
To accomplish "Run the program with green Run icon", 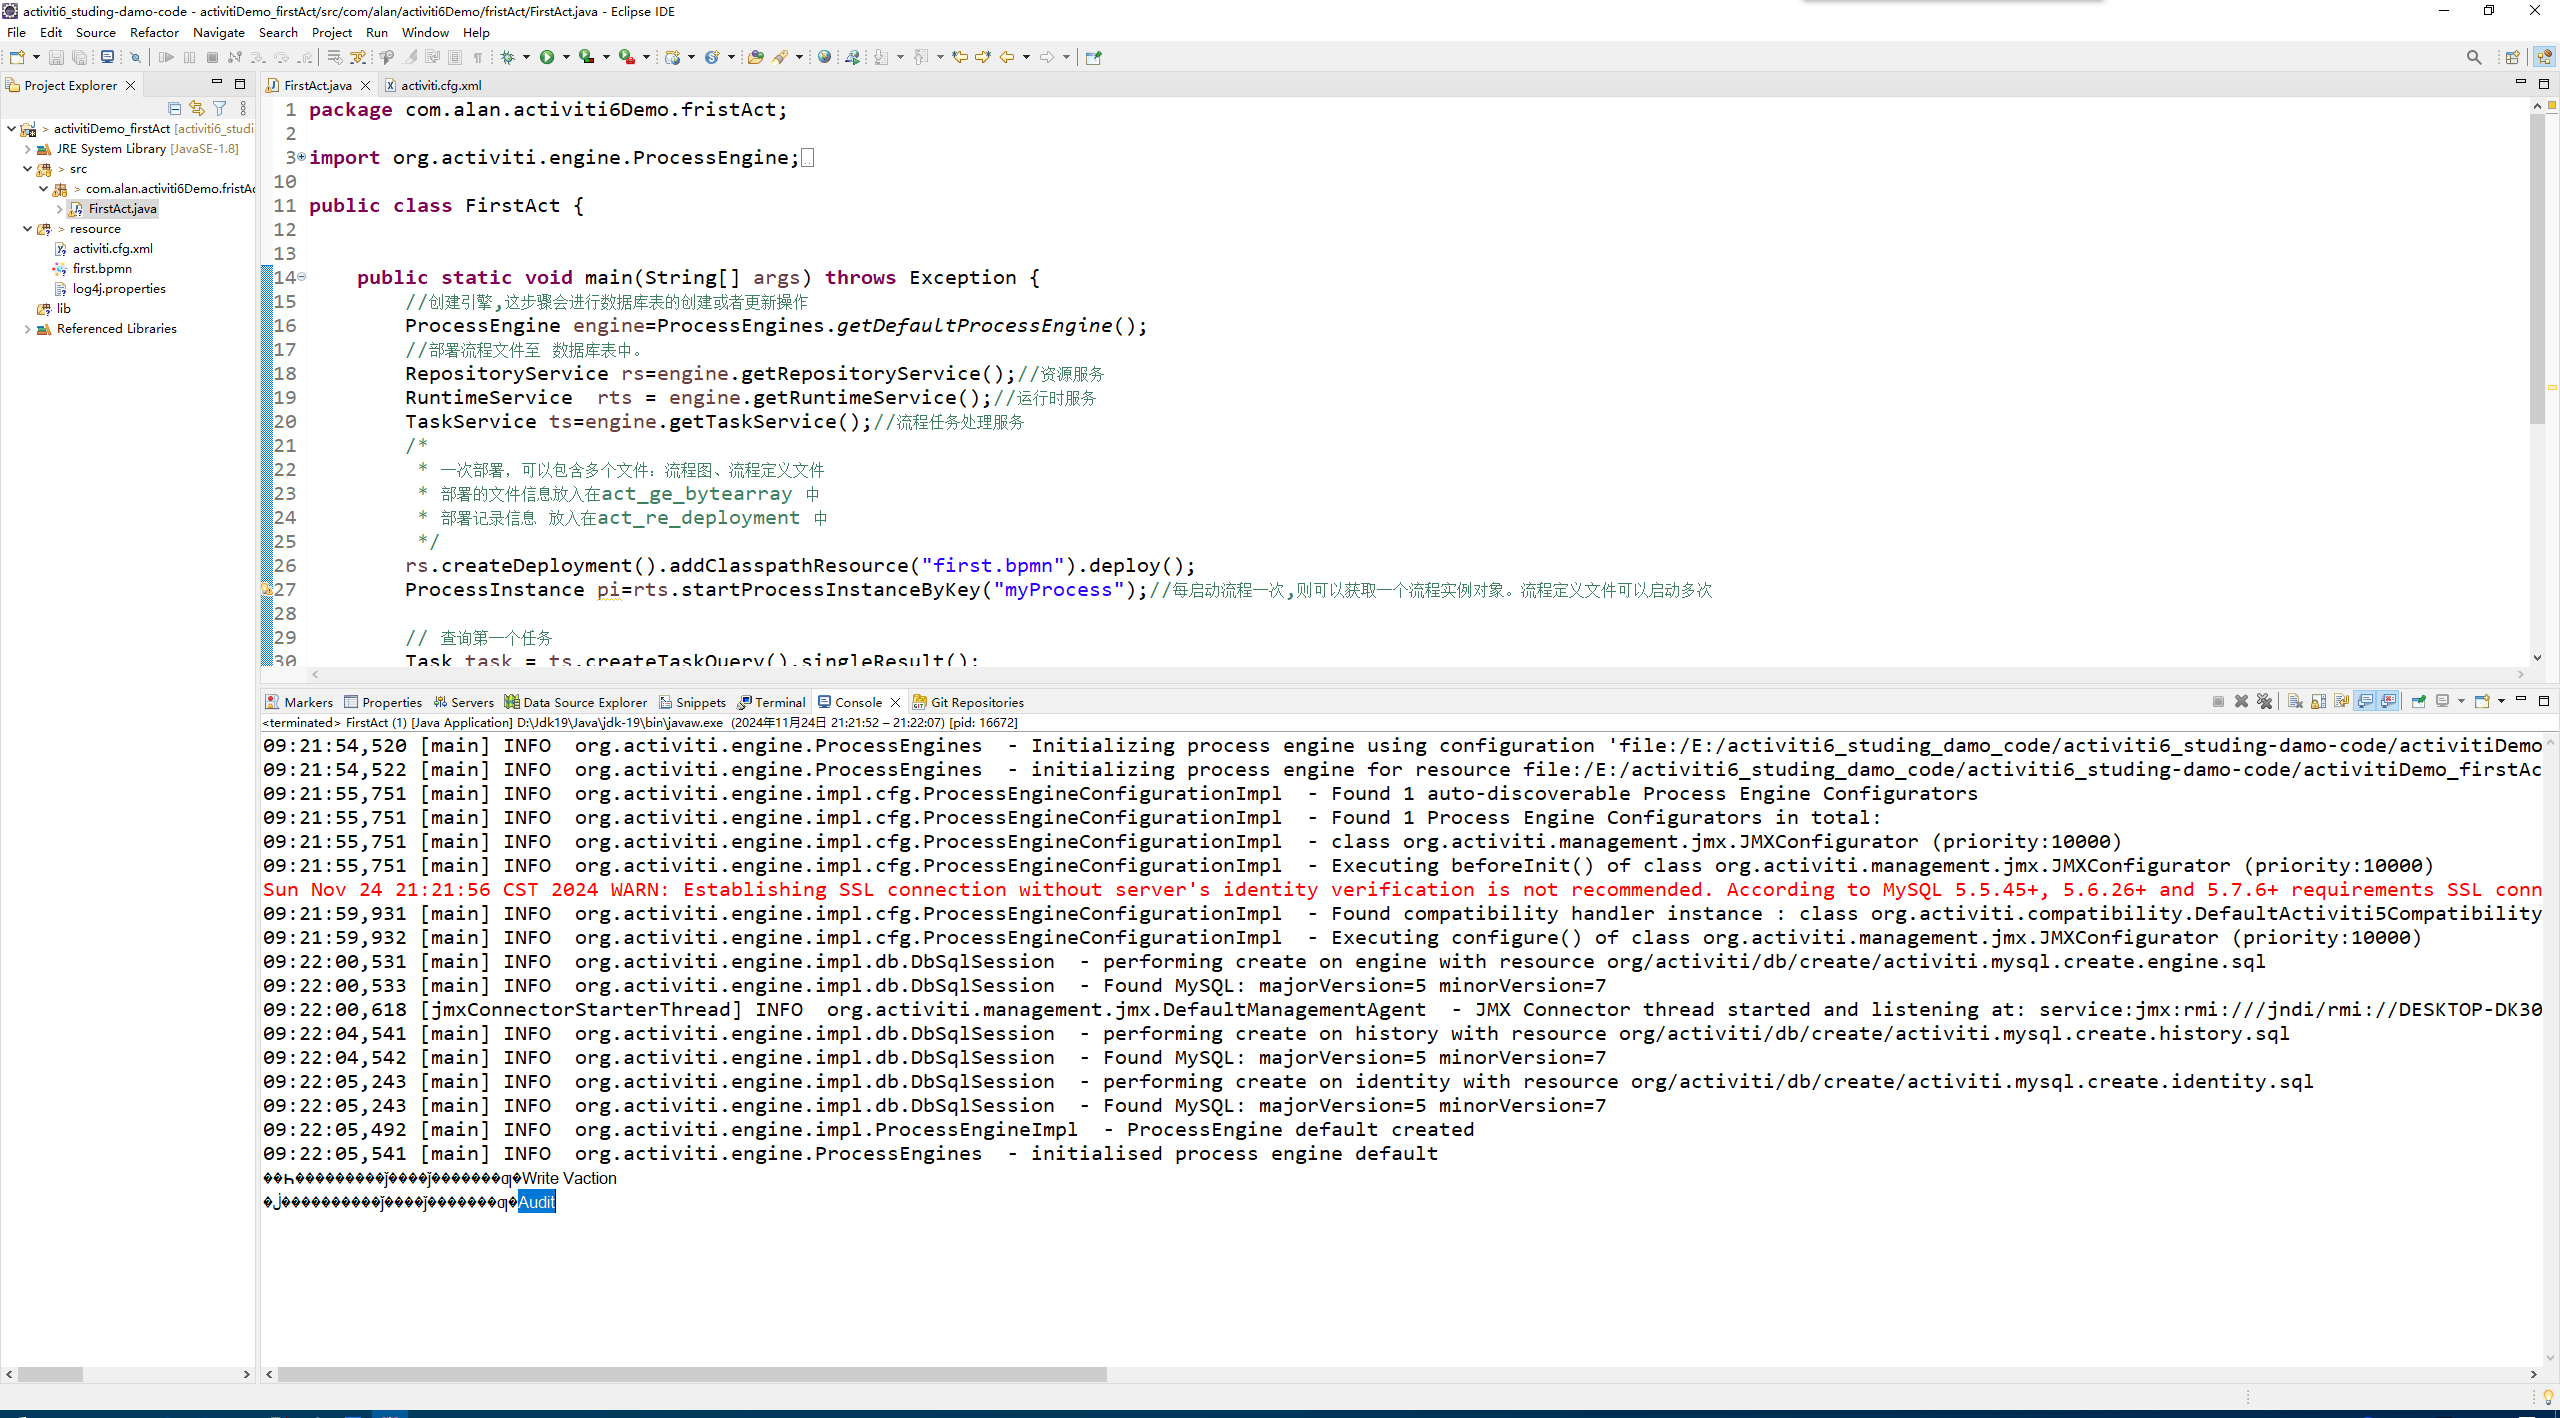I will [x=547, y=57].
